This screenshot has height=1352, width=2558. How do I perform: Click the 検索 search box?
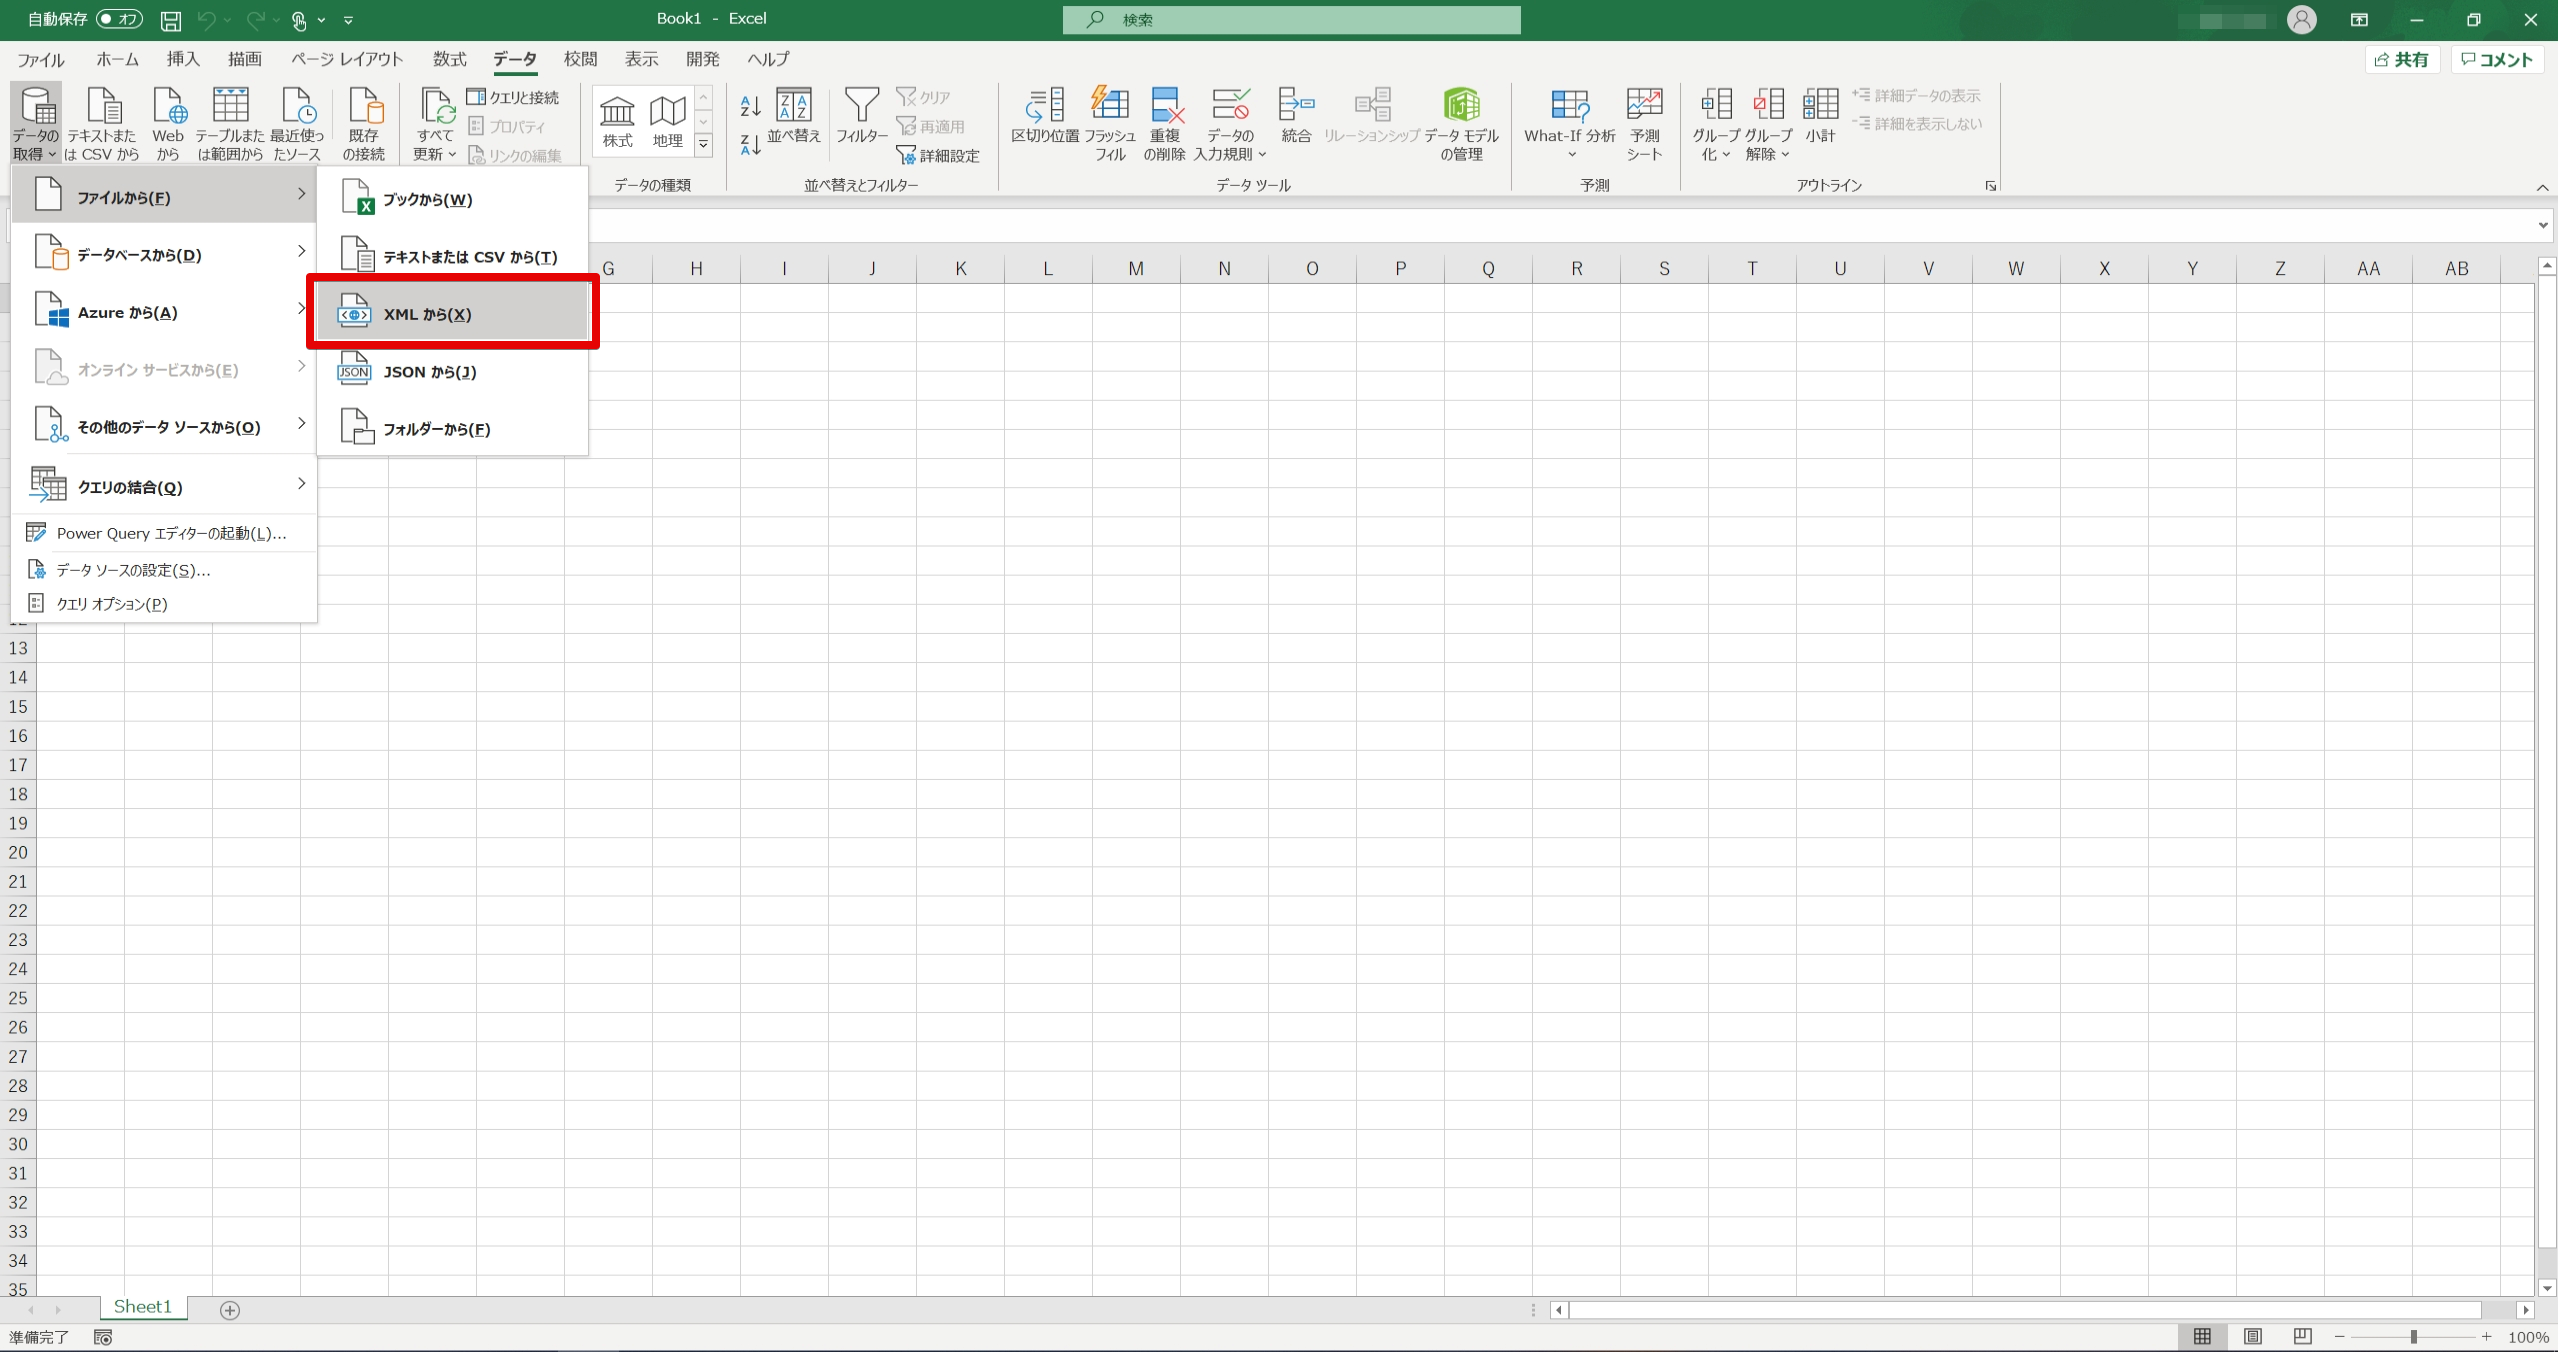(1291, 20)
